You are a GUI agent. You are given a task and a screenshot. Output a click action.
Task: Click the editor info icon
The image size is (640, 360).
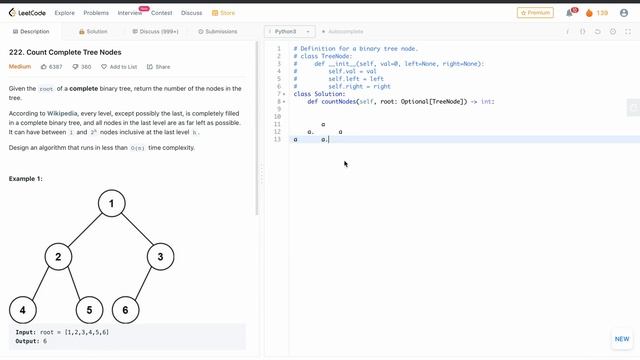(567, 31)
